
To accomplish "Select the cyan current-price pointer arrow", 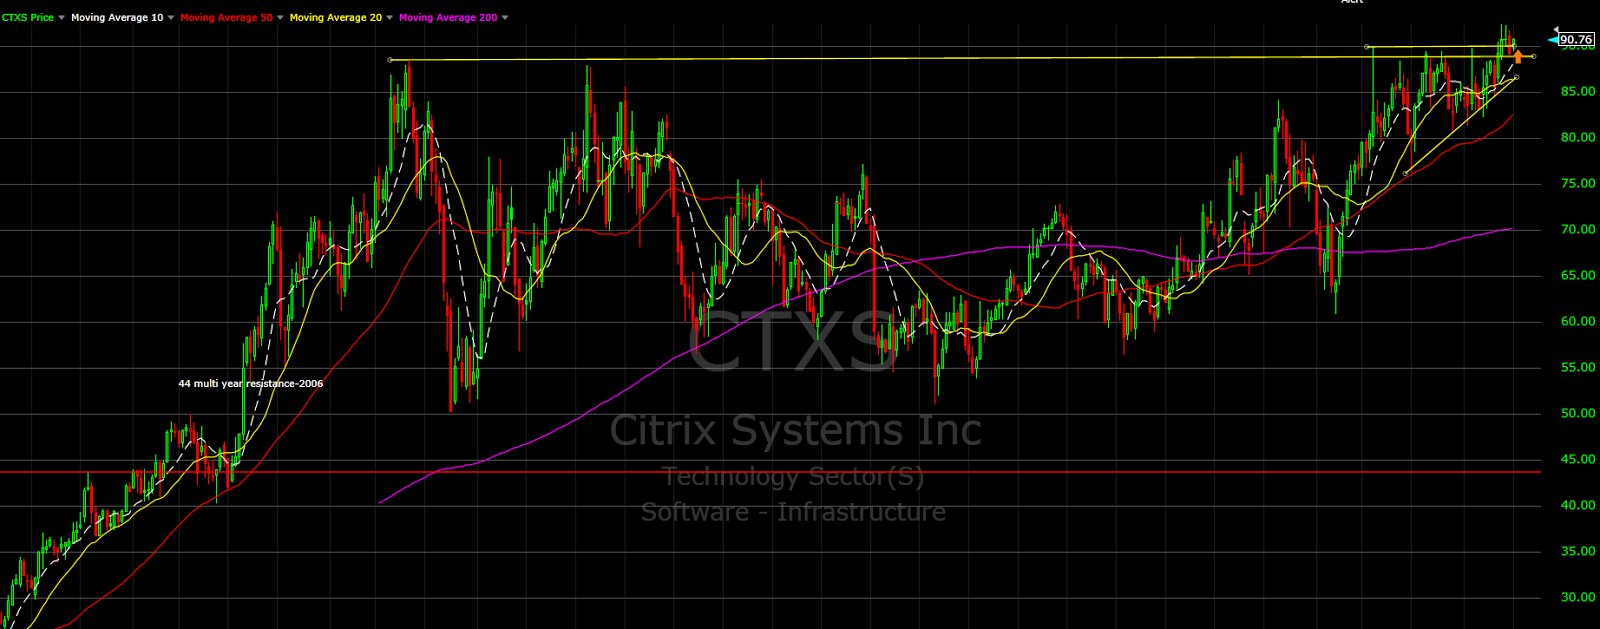I will click(1553, 40).
